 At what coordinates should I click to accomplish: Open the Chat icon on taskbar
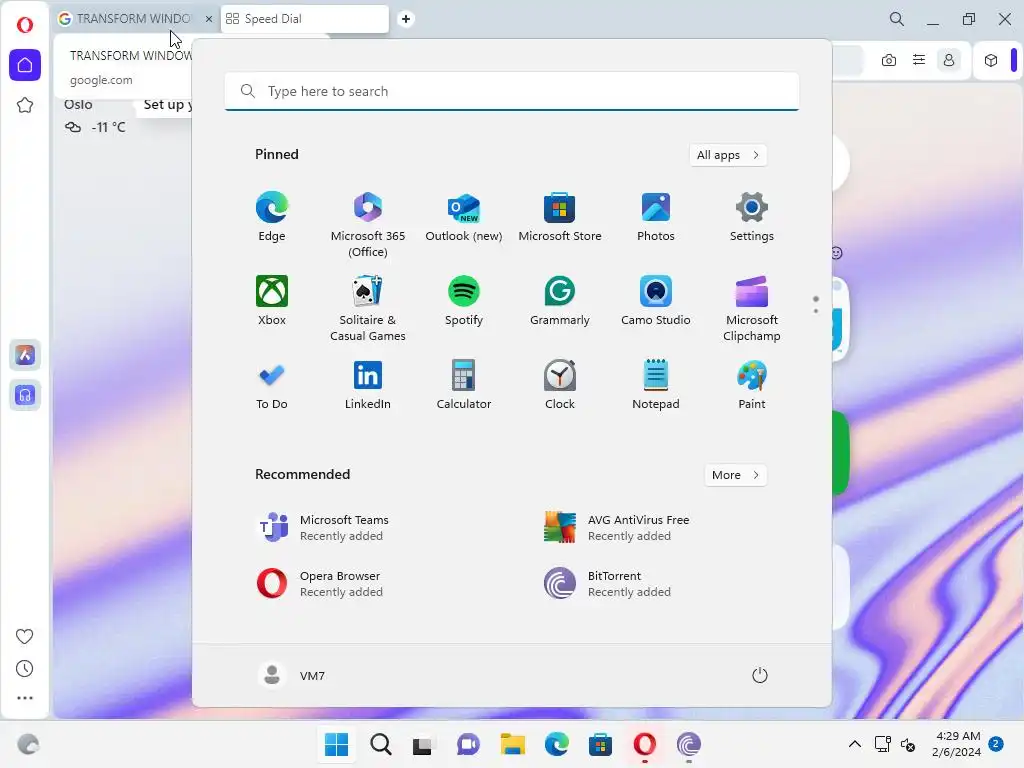pyautogui.click(x=468, y=744)
